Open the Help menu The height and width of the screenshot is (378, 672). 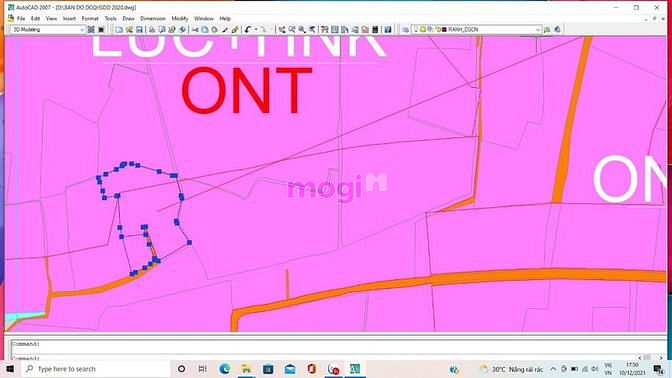pos(225,18)
